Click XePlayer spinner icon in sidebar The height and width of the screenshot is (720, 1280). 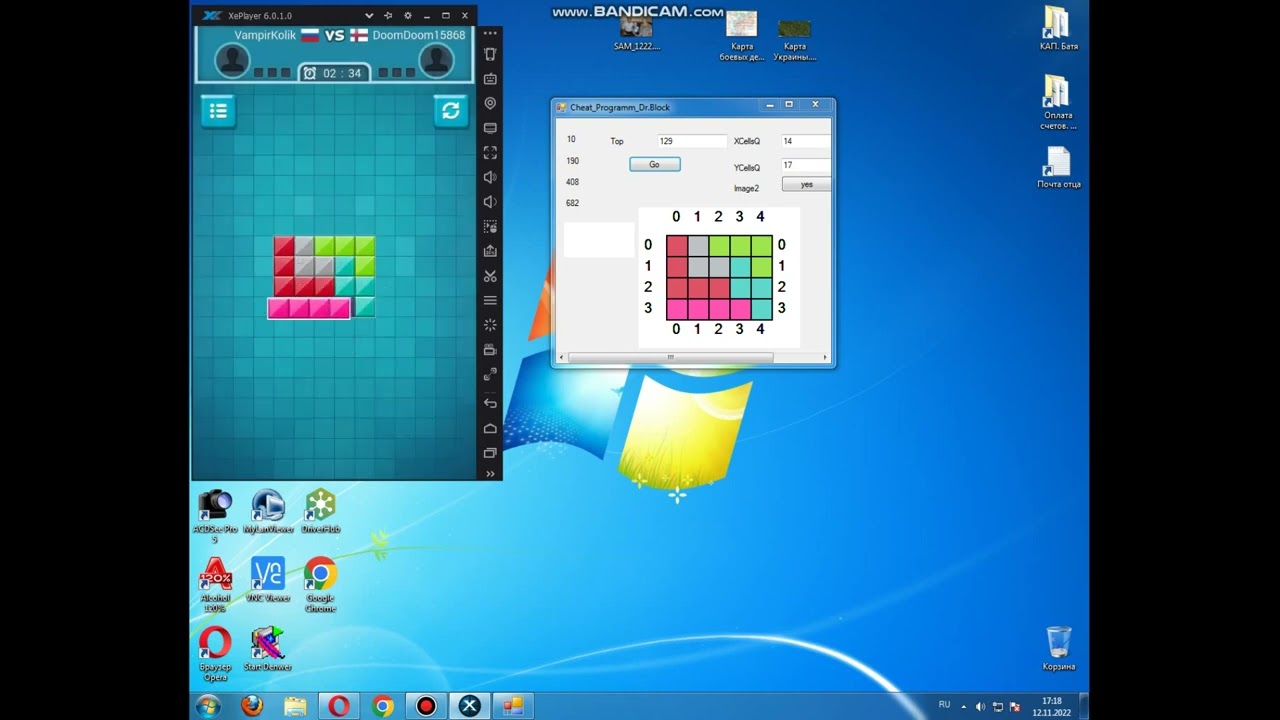pyautogui.click(x=490, y=325)
